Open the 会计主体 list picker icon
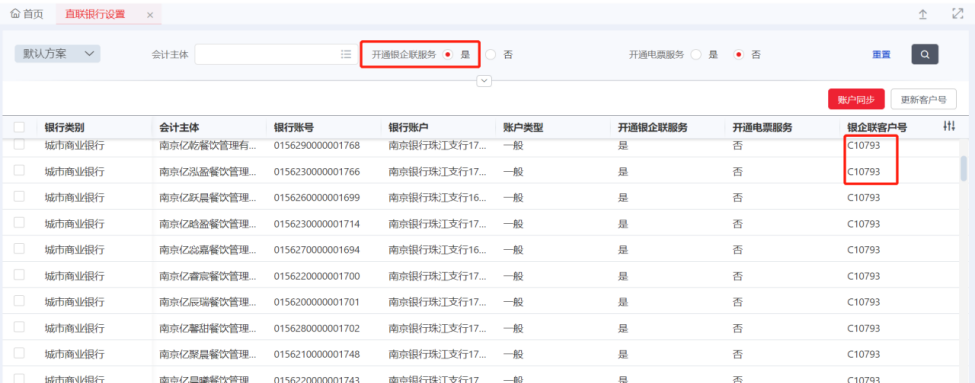This screenshot has width=975, height=383. click(346, 54)
